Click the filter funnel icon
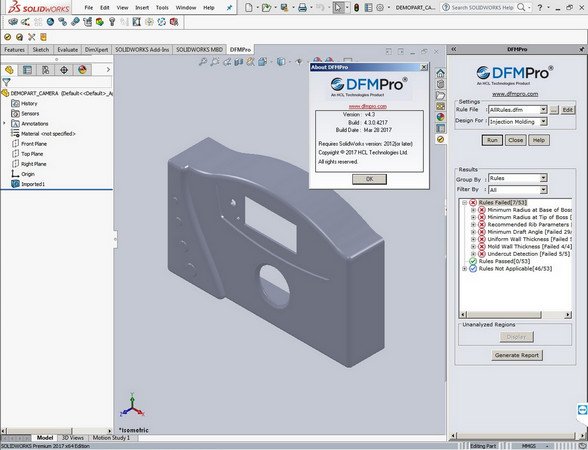Screen dimensions: 588x450 coord(6,82)
